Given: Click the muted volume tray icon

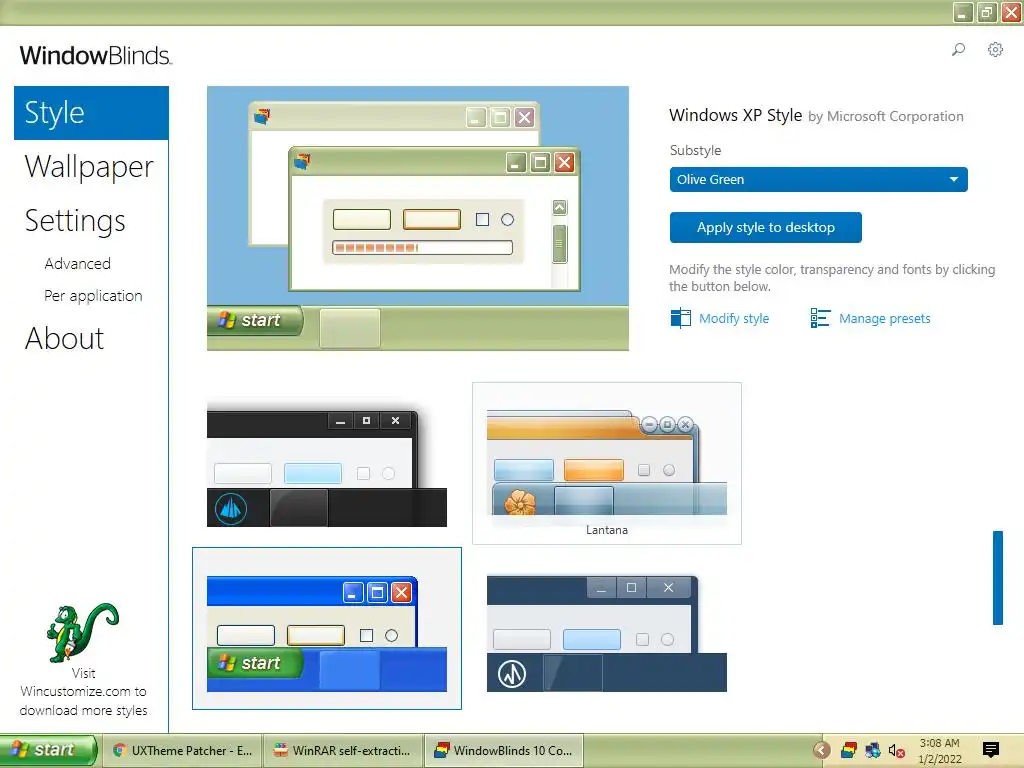Looking at the screenshot, I should coord(896,750).
